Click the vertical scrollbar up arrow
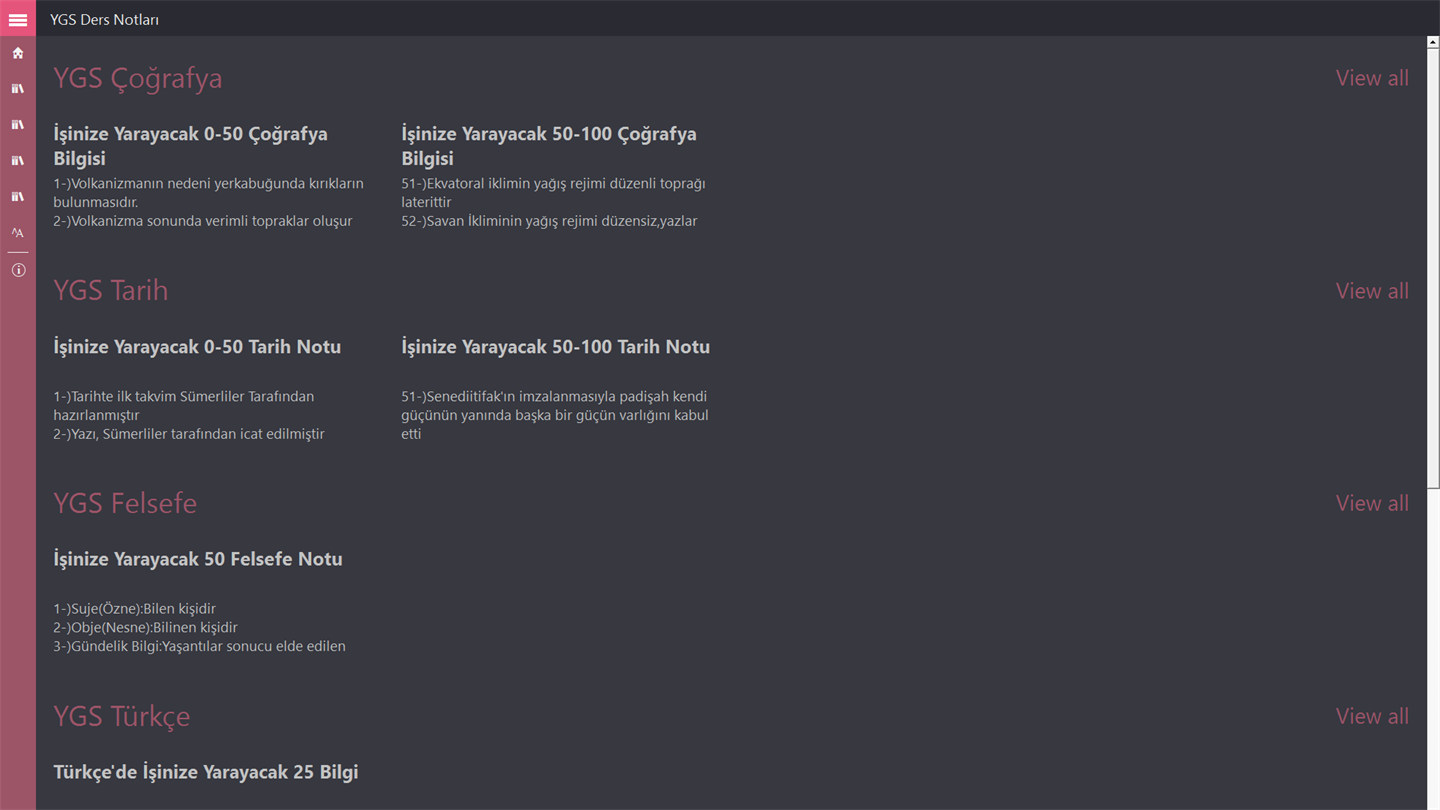 [x=1433, y=42]
